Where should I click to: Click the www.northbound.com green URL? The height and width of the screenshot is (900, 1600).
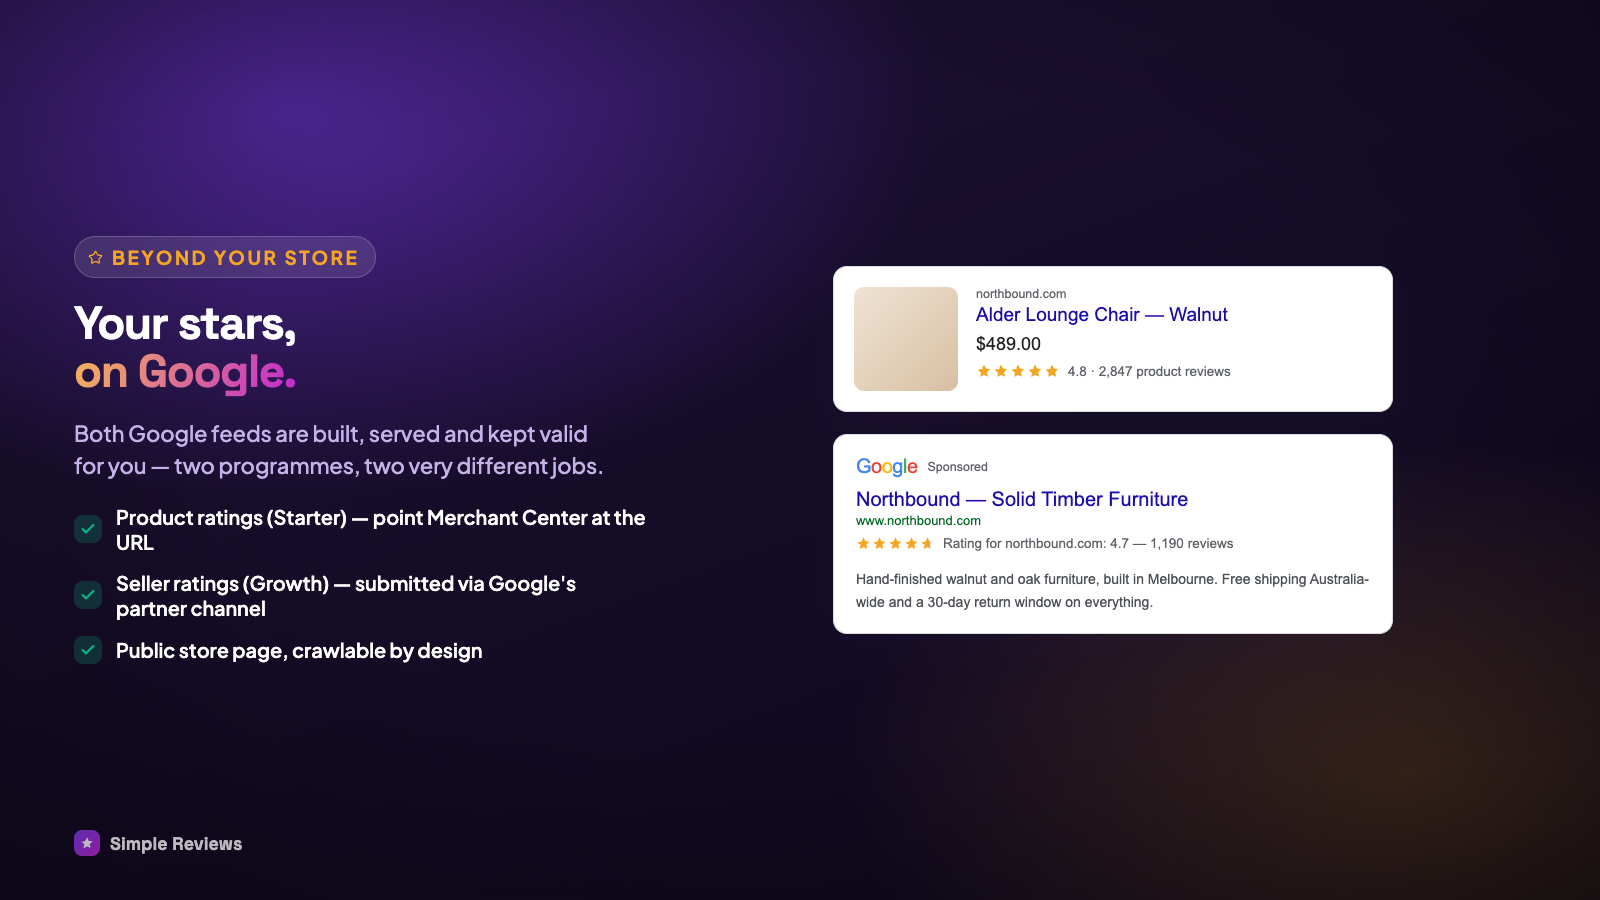point(918,521)
